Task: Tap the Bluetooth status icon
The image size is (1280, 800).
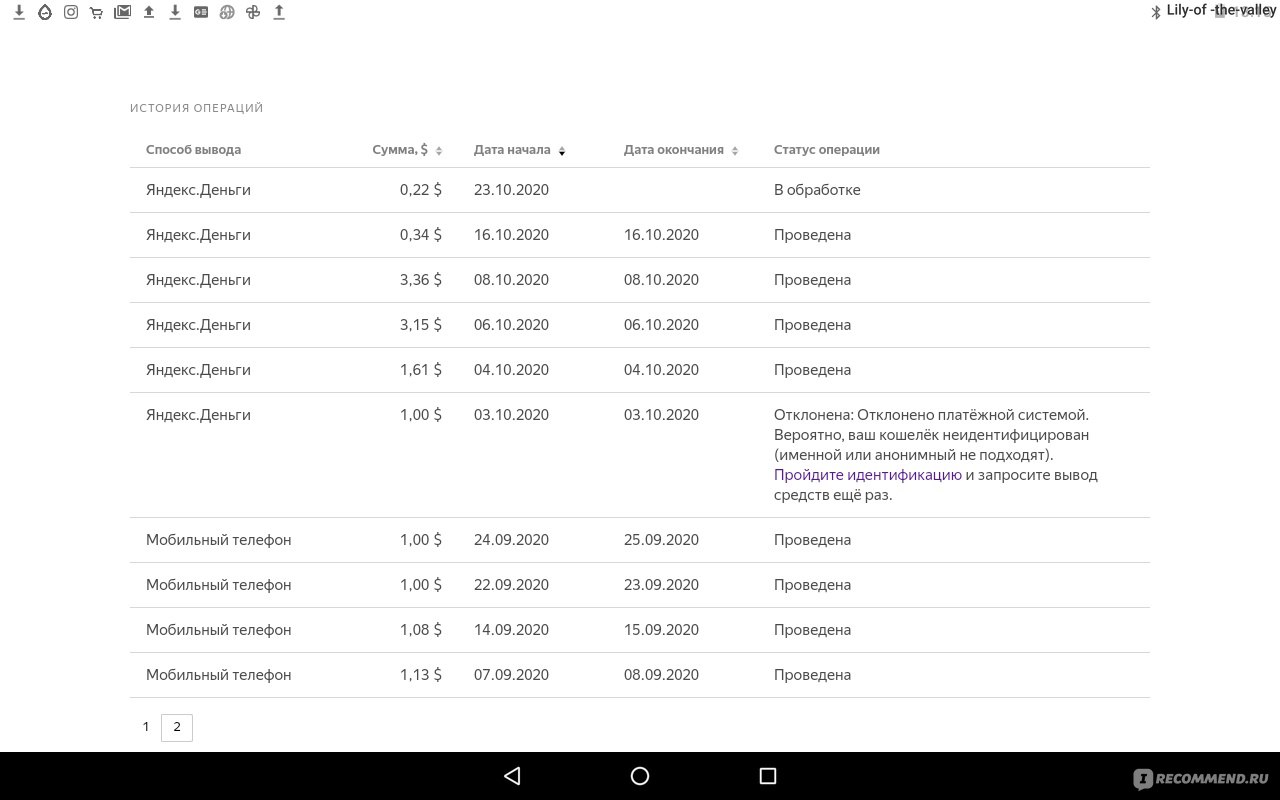Action: coord(1156,11)
